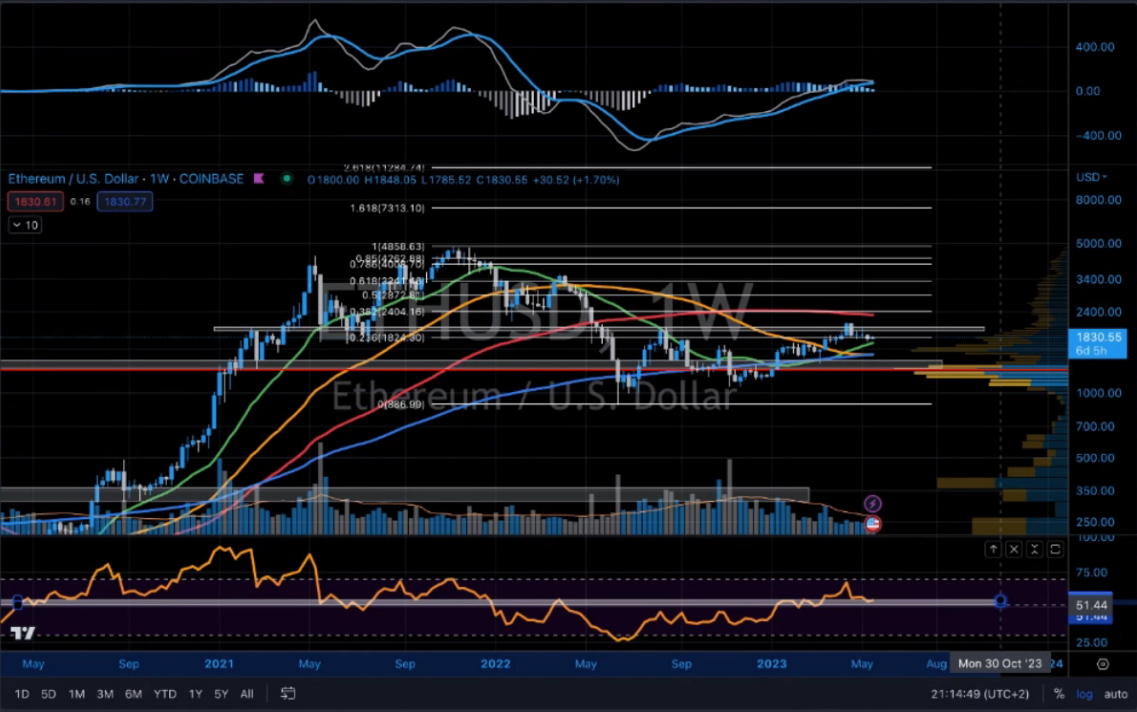Image resolution: width=1137 pixels, height=712 pixels.
Task: Click the US flag economic event marker
Action: click(872, 523)
